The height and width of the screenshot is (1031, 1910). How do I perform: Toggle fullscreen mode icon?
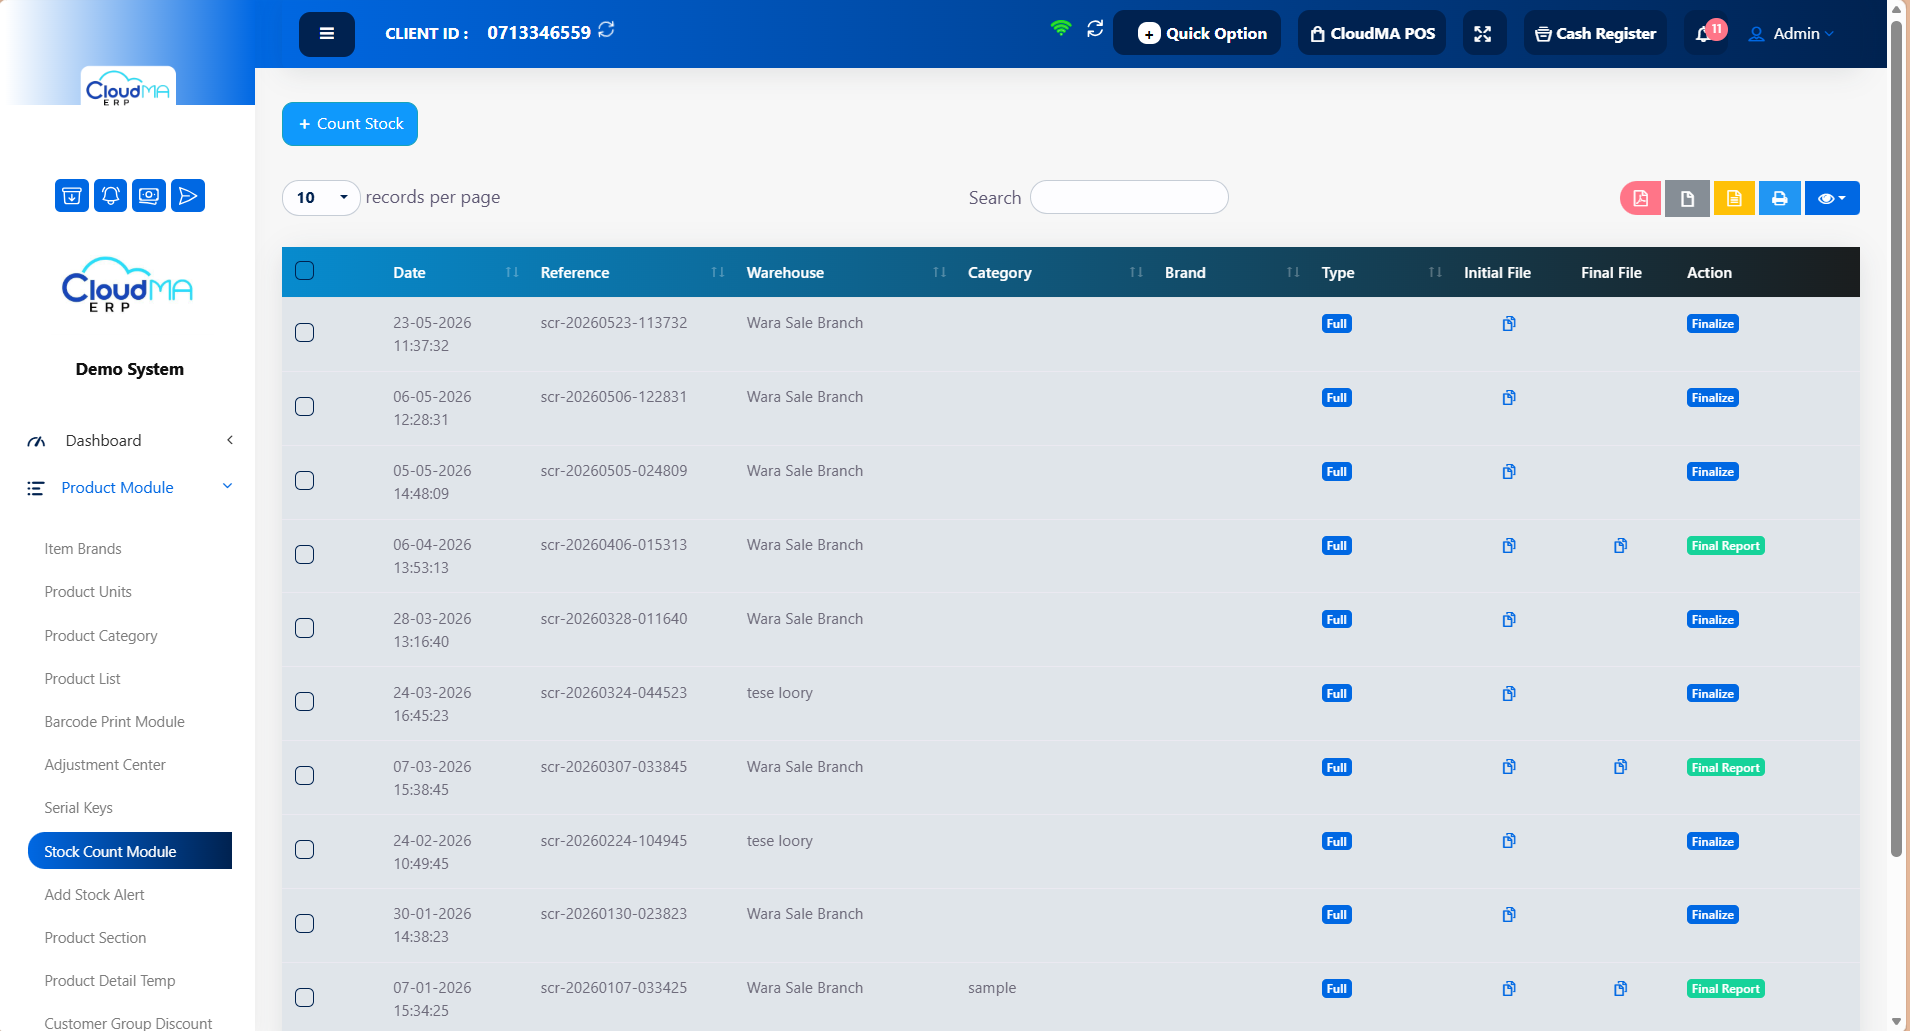point(1483,34)
